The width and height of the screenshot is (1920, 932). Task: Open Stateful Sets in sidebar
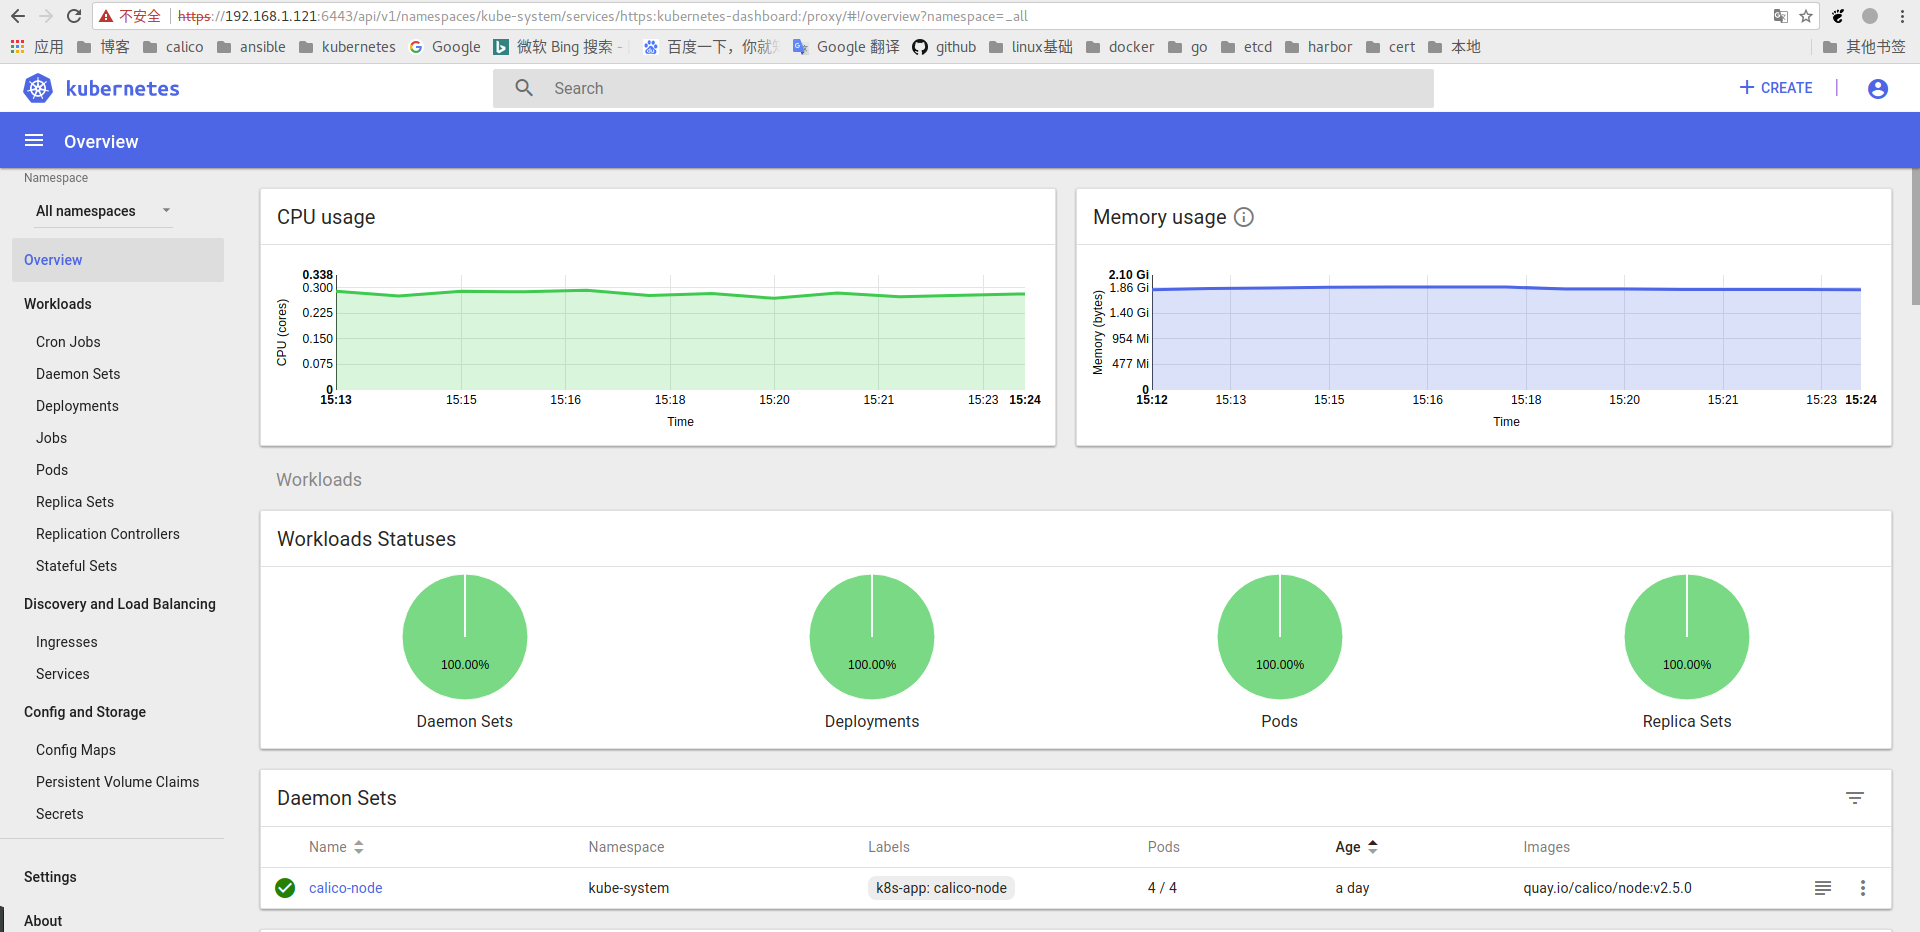[76, 566]
